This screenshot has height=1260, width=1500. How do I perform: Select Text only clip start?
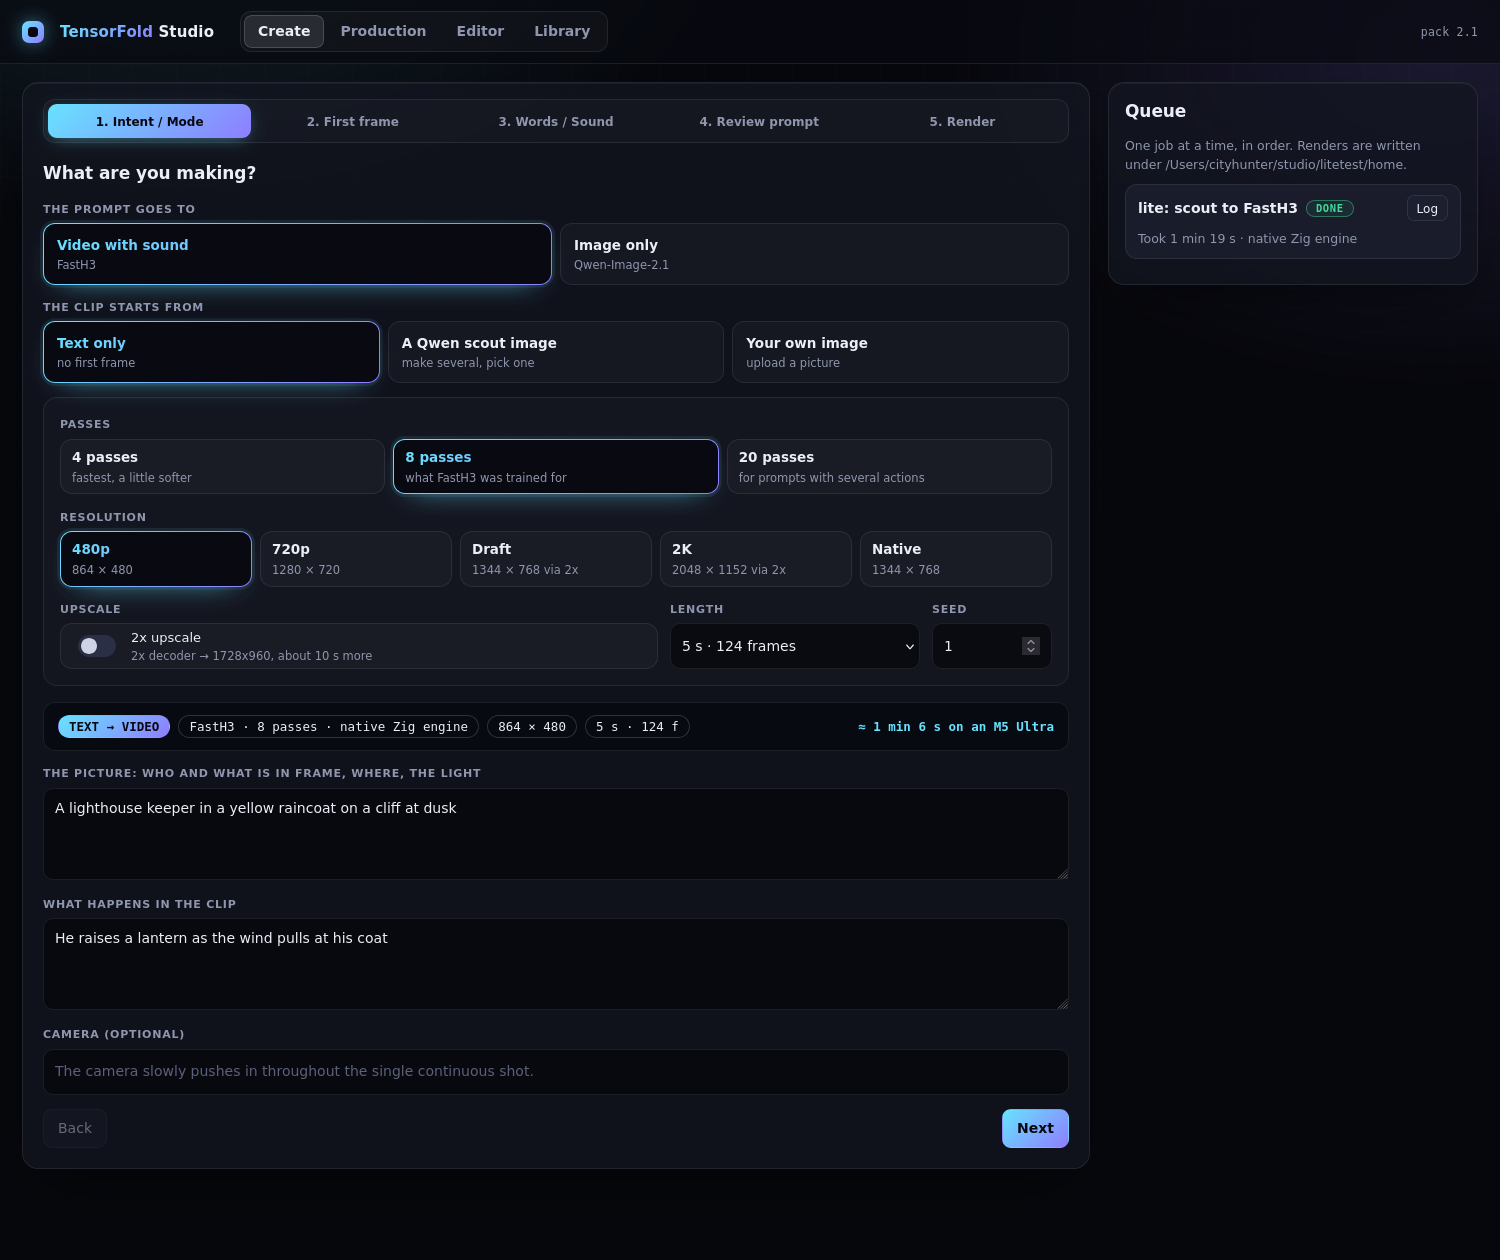click(211, 352)
